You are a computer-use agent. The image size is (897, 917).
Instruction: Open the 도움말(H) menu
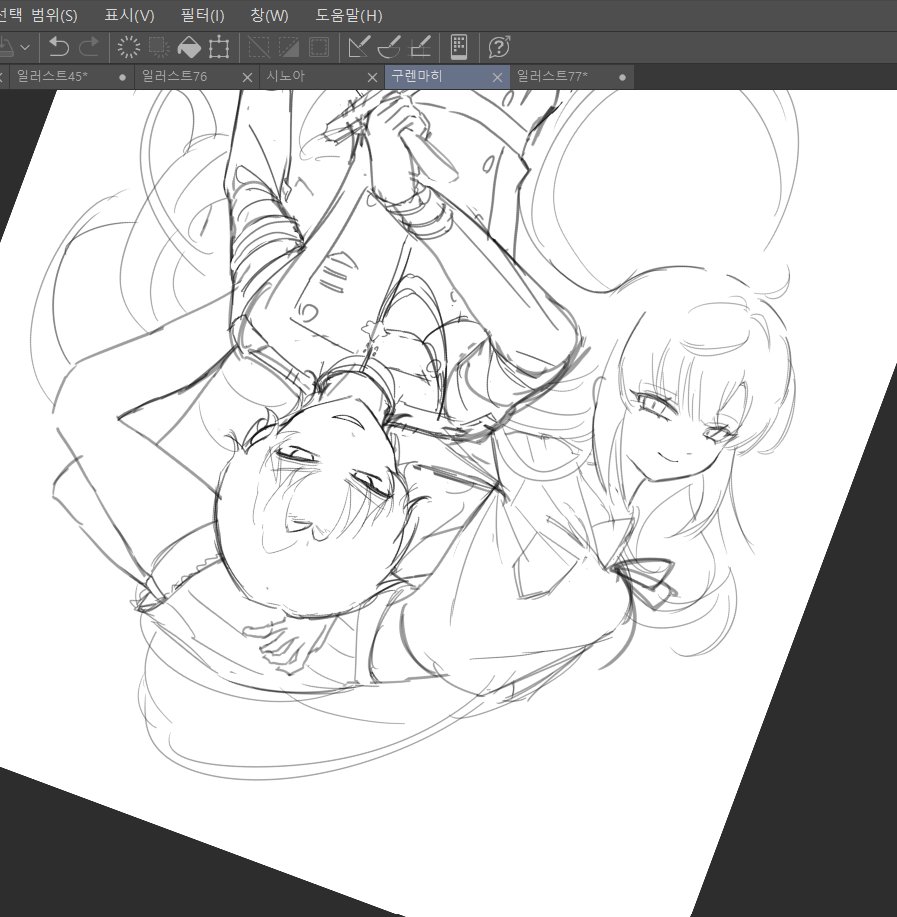349,15
